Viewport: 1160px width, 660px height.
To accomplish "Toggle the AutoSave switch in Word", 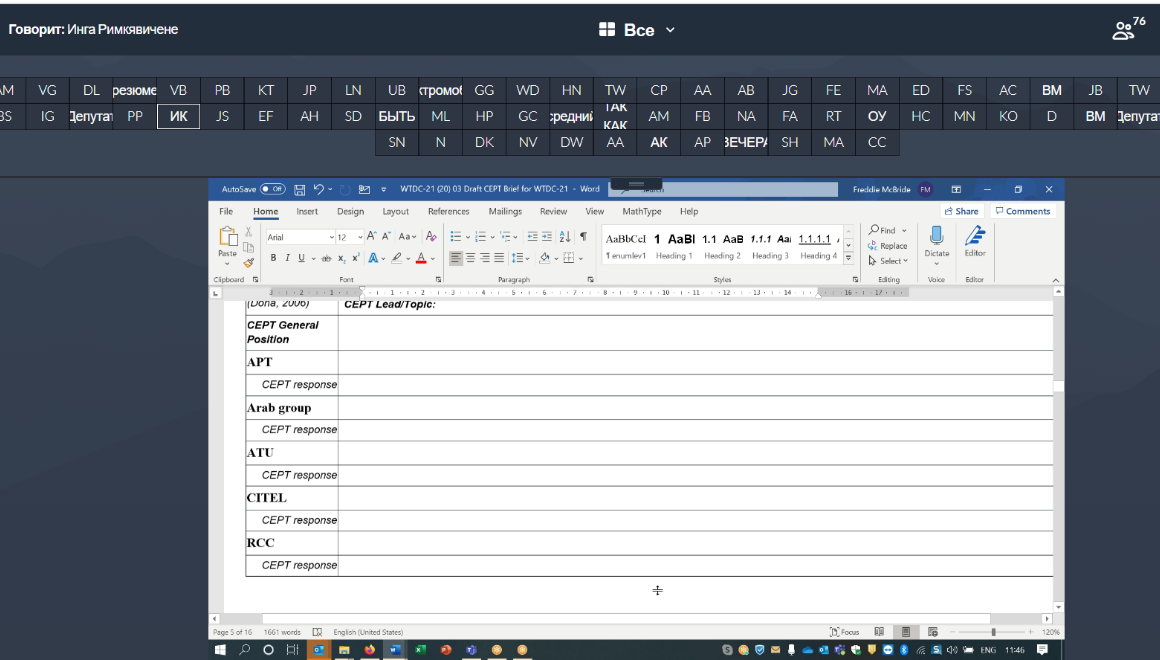I will [x=273, y=189].
